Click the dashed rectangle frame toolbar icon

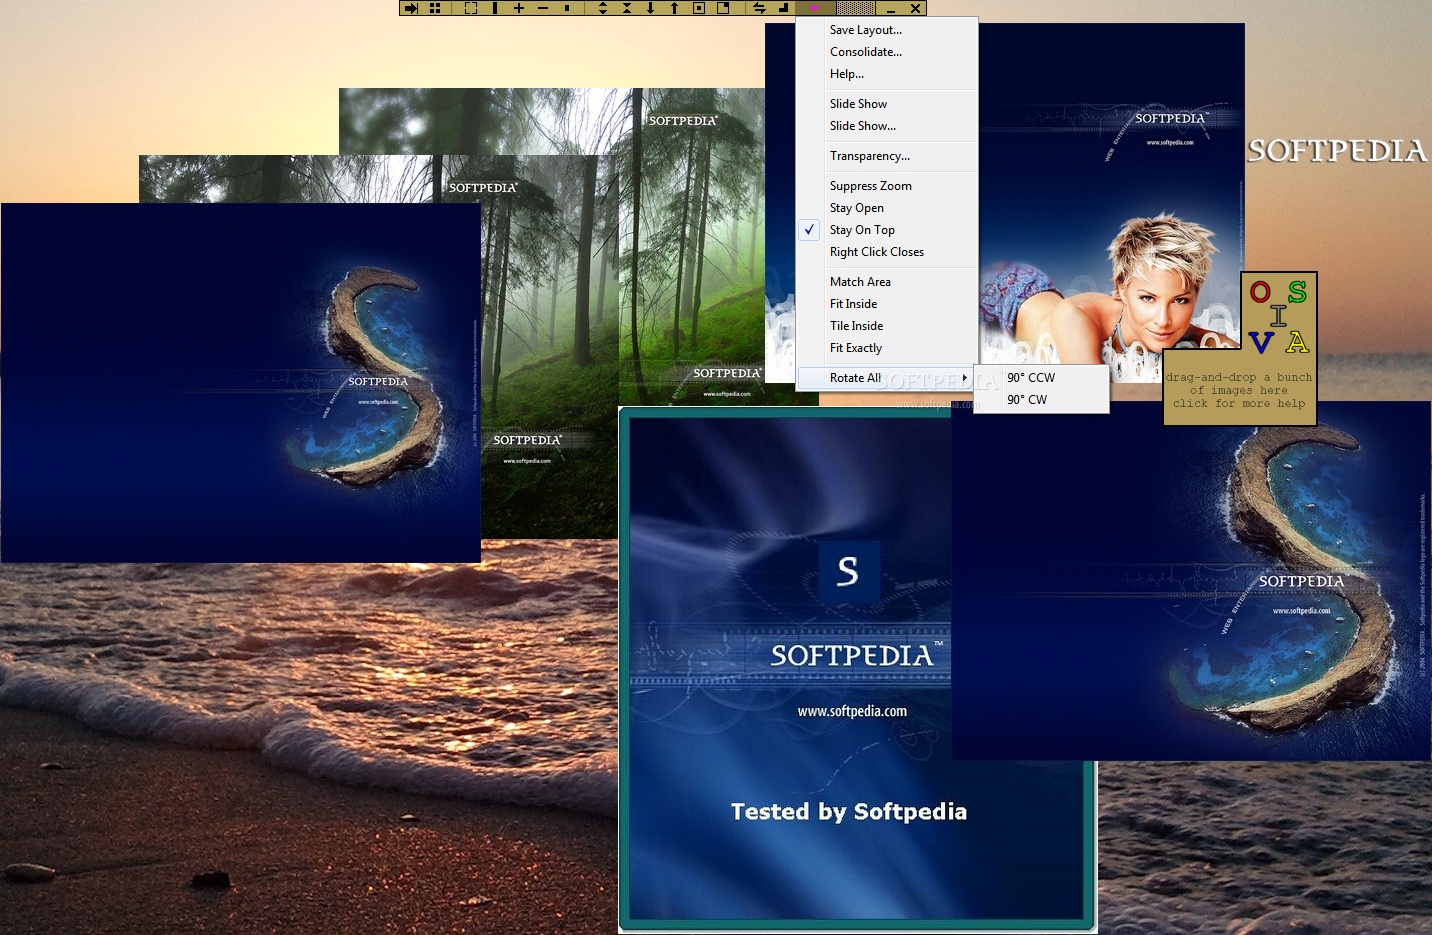[x=471, y=8]
